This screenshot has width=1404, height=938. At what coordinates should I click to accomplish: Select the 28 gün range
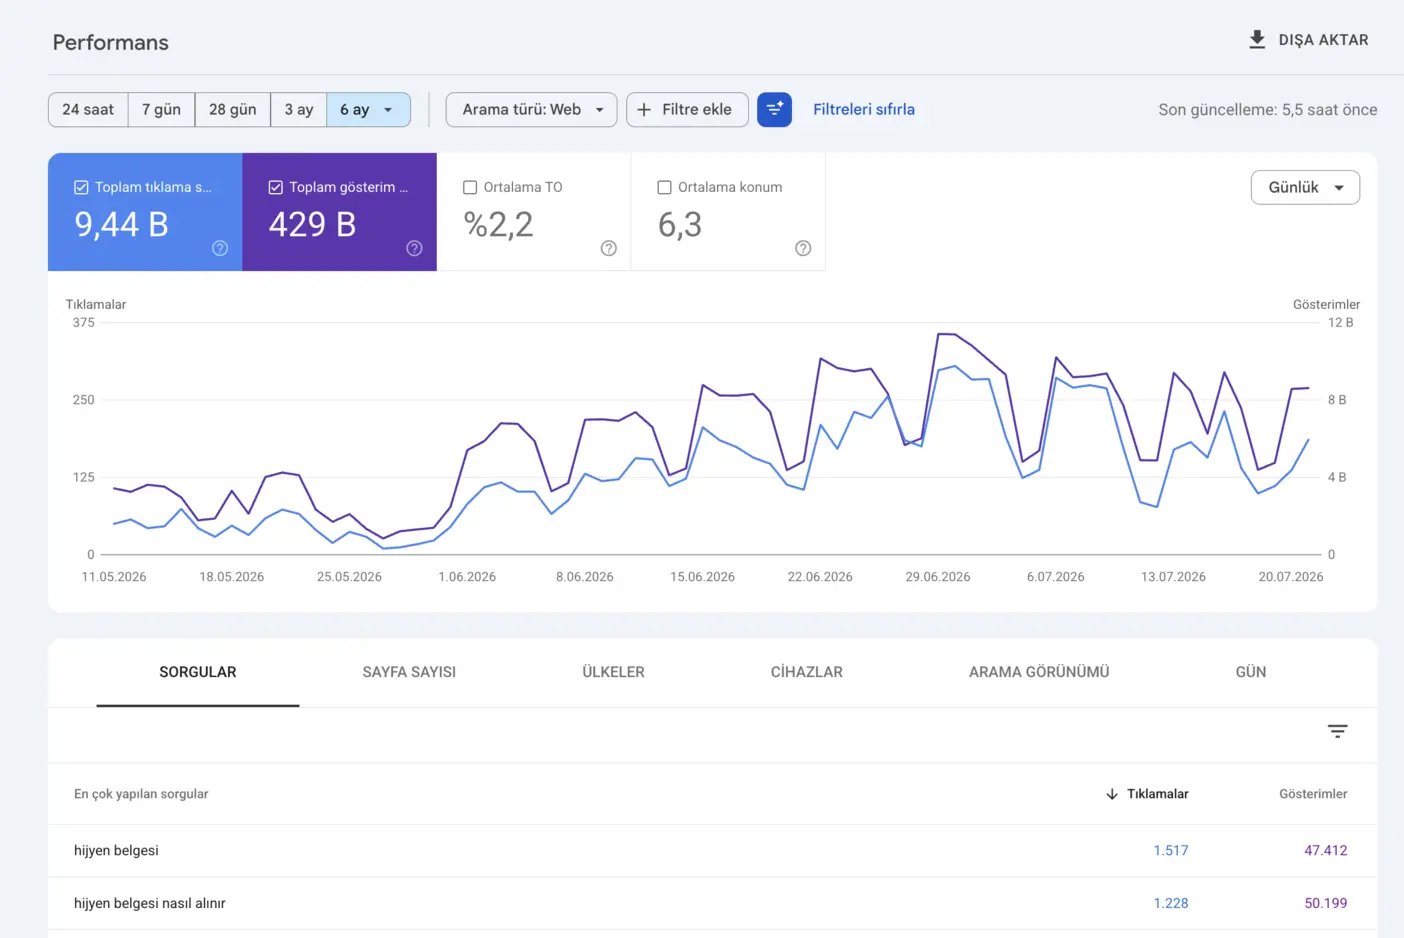232,109
